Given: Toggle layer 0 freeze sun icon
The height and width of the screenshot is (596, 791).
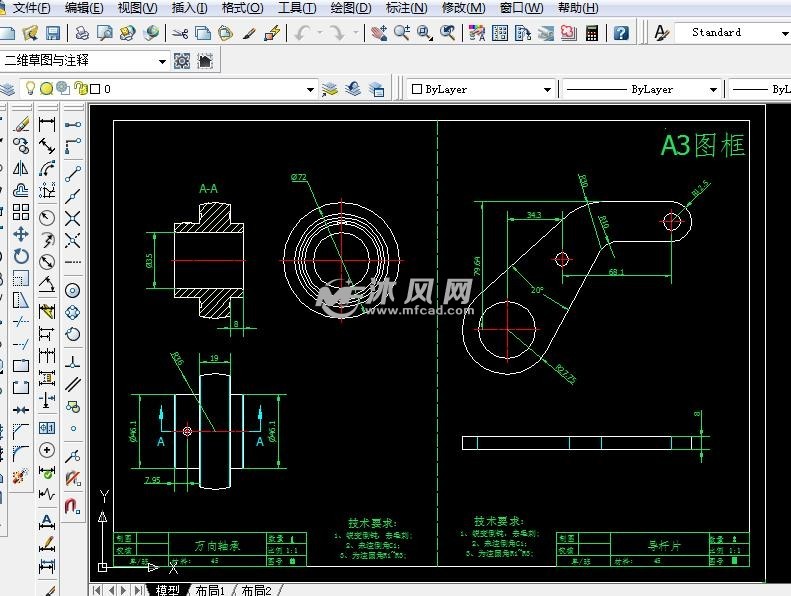Looking at the screenshot, I should (47, 89).
